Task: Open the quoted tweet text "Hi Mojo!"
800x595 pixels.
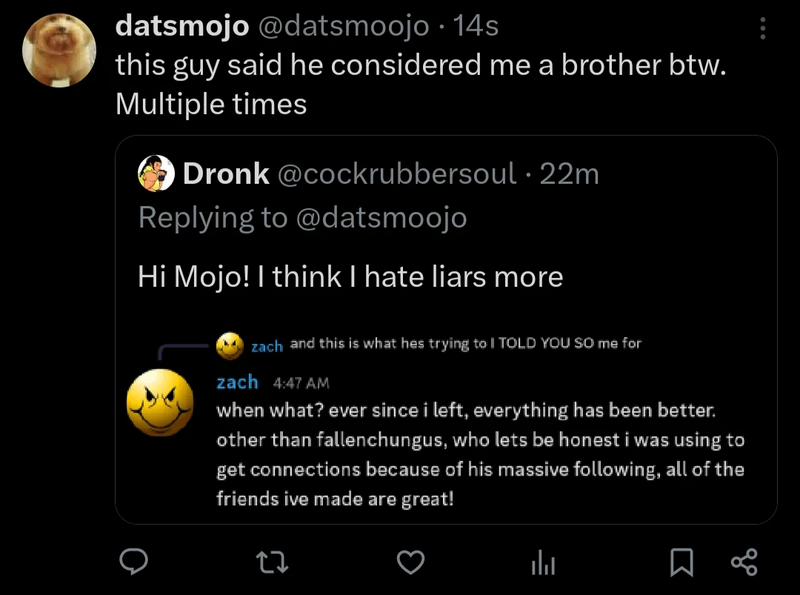Action: coord(350,276)
